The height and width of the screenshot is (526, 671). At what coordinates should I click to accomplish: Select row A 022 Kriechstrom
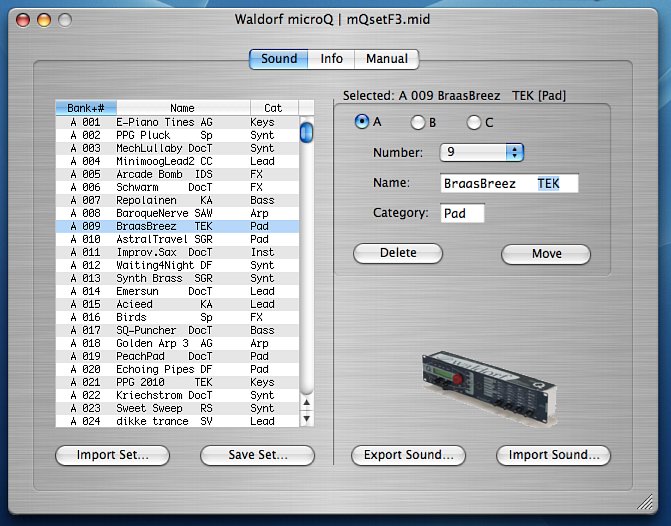point(177,395)
